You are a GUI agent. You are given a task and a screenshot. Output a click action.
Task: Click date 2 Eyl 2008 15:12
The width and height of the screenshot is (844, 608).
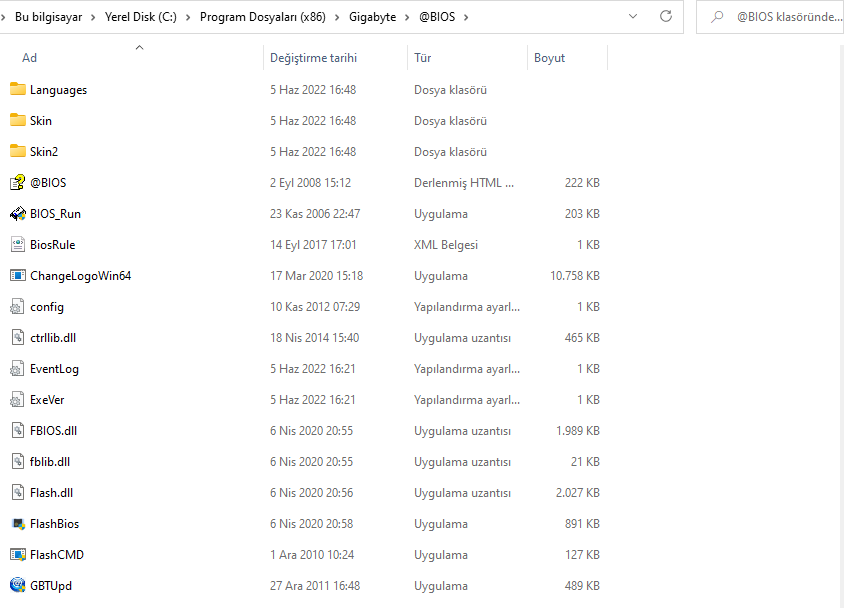(310, 182)
